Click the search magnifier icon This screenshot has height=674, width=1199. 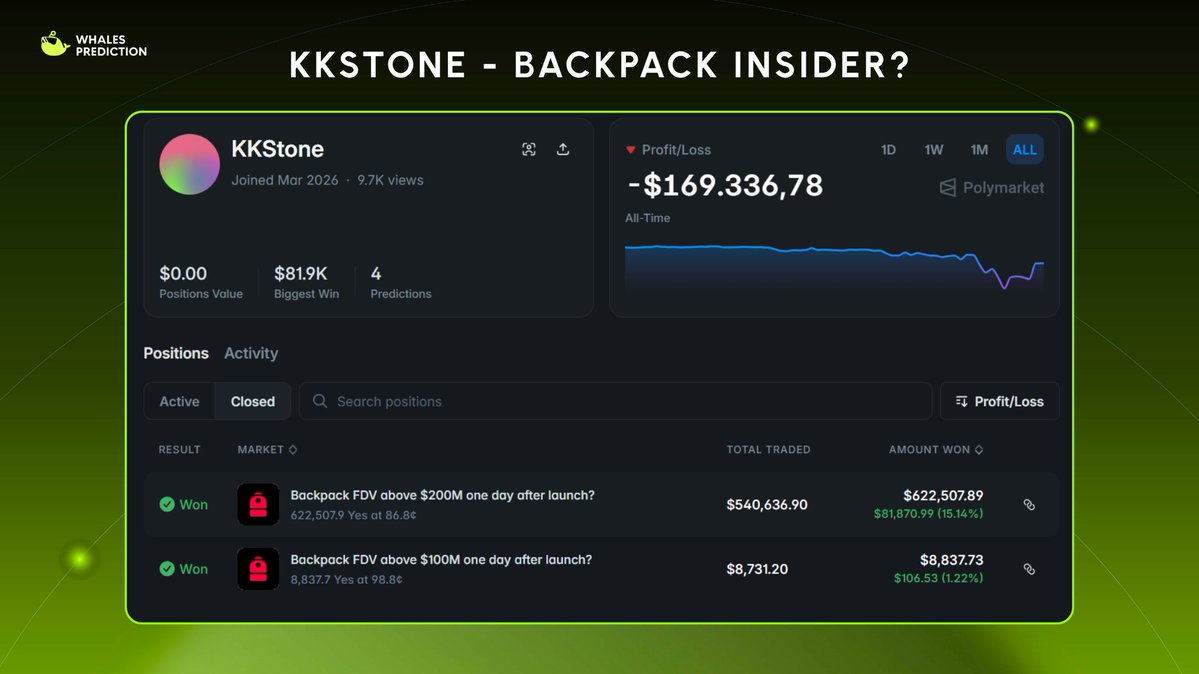click(x=320, y=401)
